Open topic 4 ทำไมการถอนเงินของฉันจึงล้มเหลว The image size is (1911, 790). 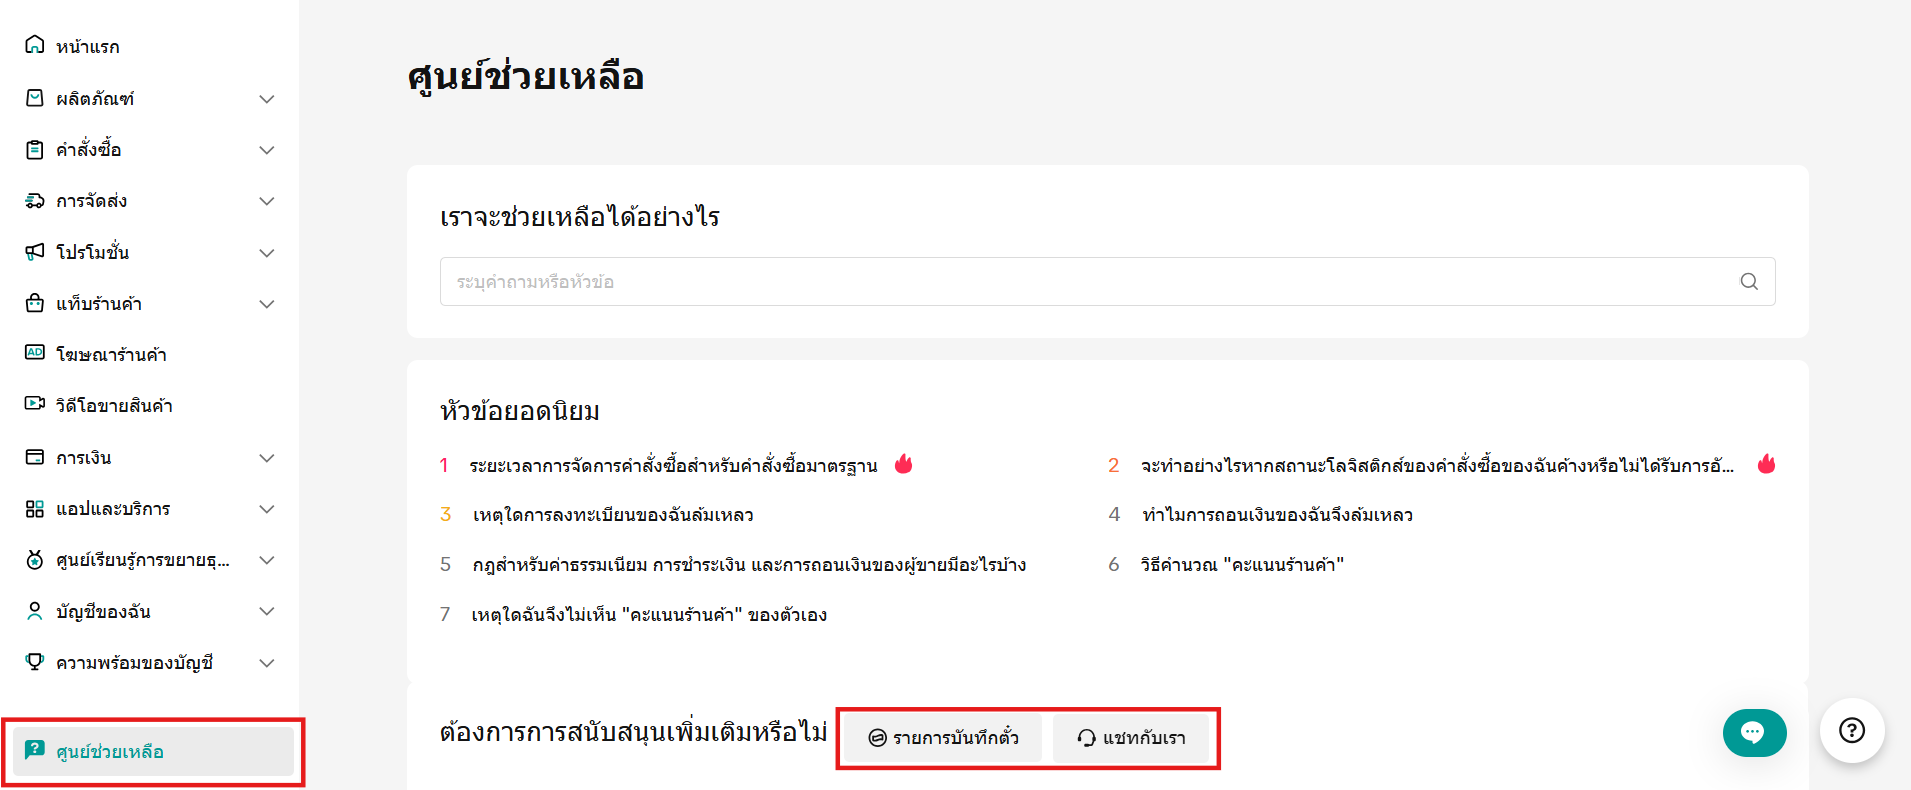[1277, 515]
